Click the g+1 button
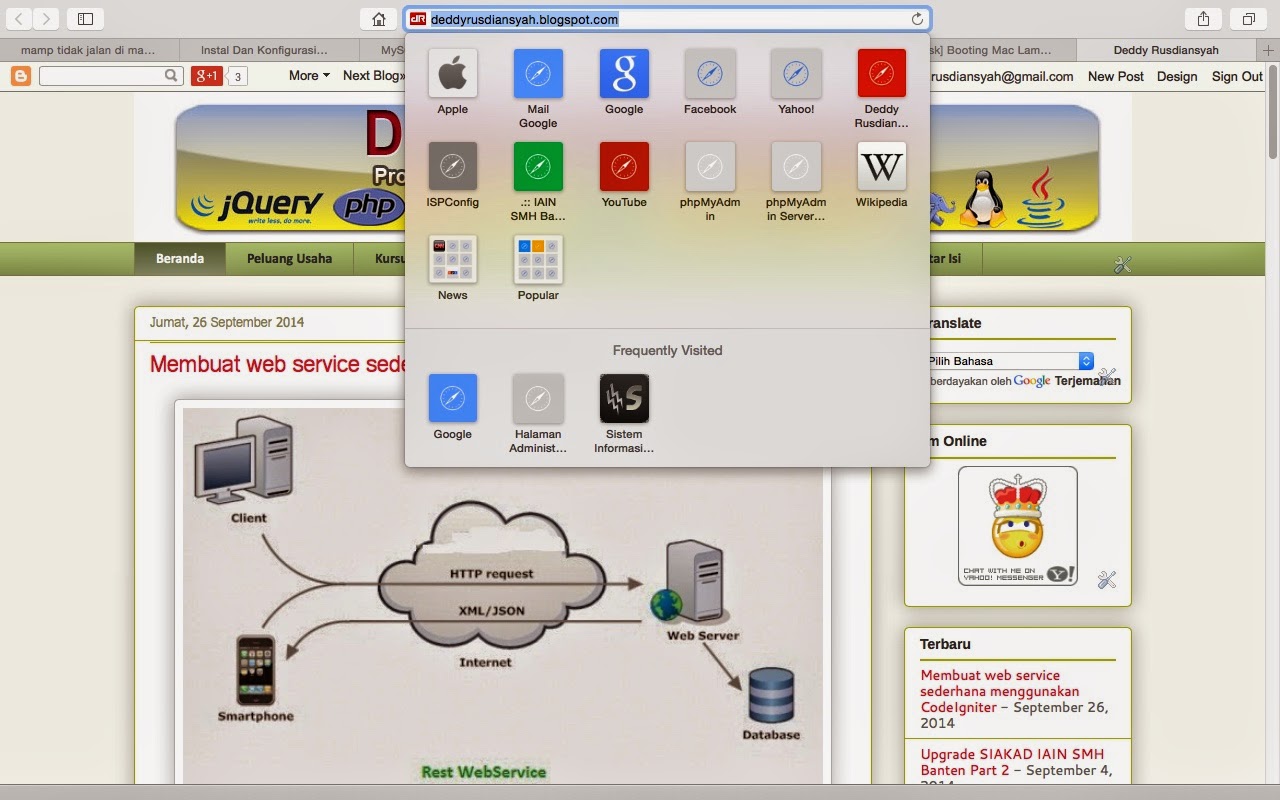 pos(207,76)
